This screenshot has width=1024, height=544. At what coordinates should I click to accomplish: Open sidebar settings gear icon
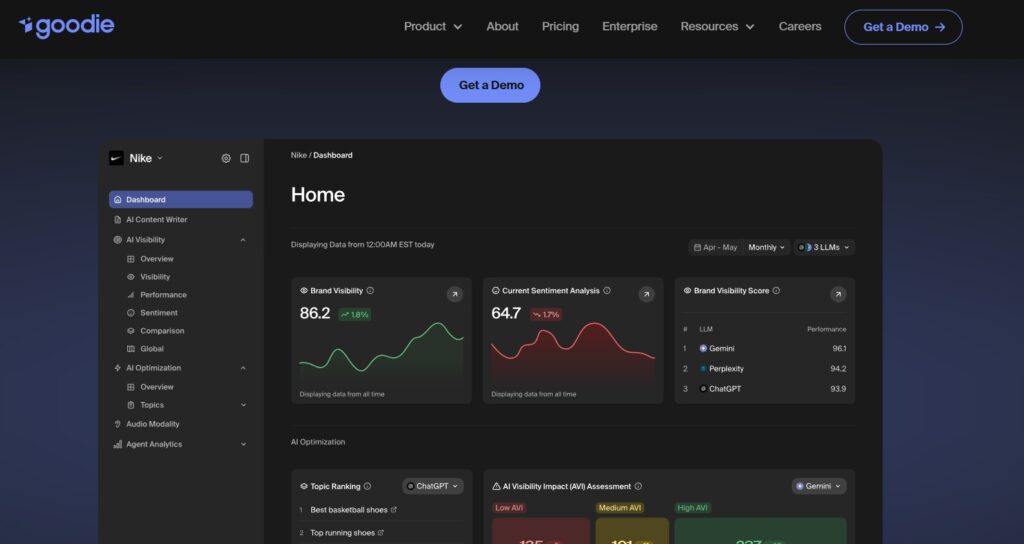[226, 158]
